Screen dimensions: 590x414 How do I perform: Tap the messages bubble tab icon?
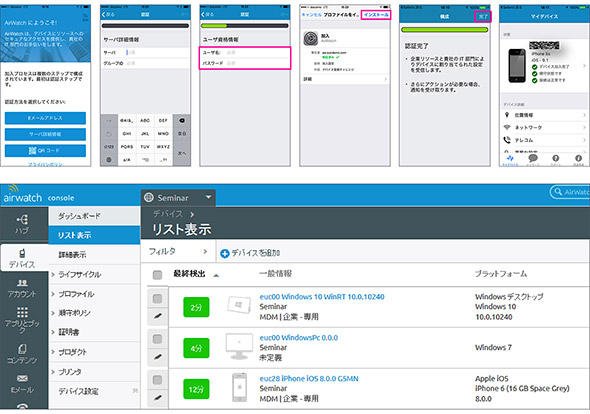tap(533, 158)
